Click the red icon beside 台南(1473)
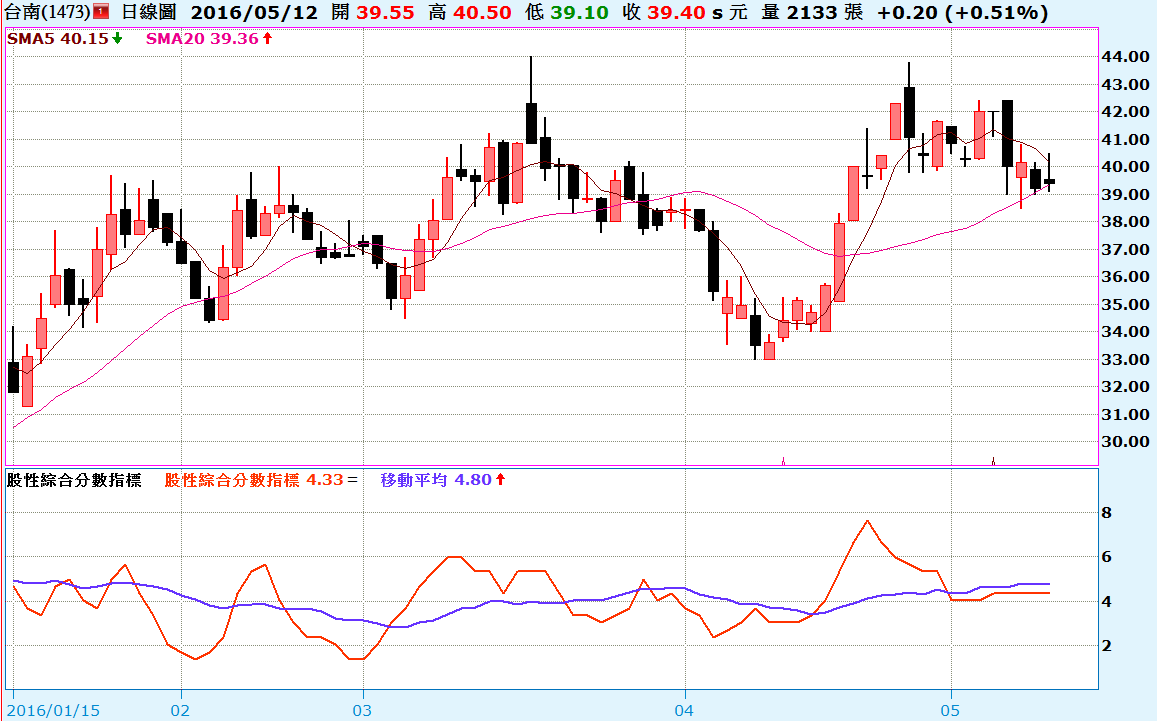This screenshot has height=721, width=1157. [101, 13]
